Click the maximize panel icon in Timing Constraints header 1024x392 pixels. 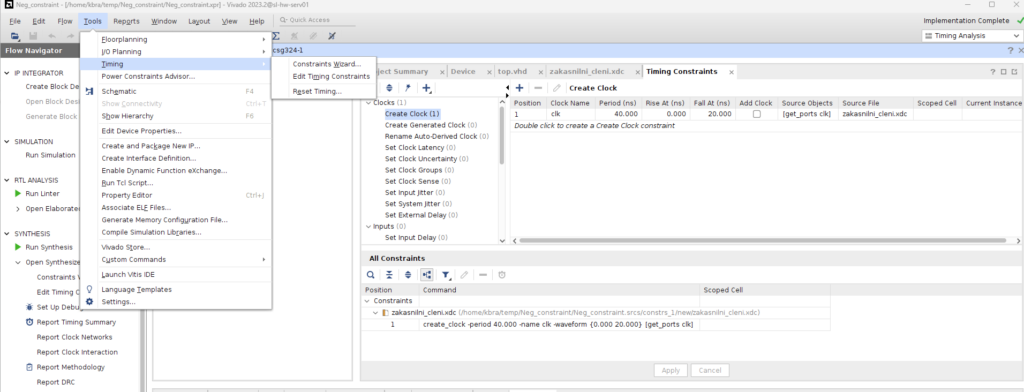click(x=1003, y=72)
